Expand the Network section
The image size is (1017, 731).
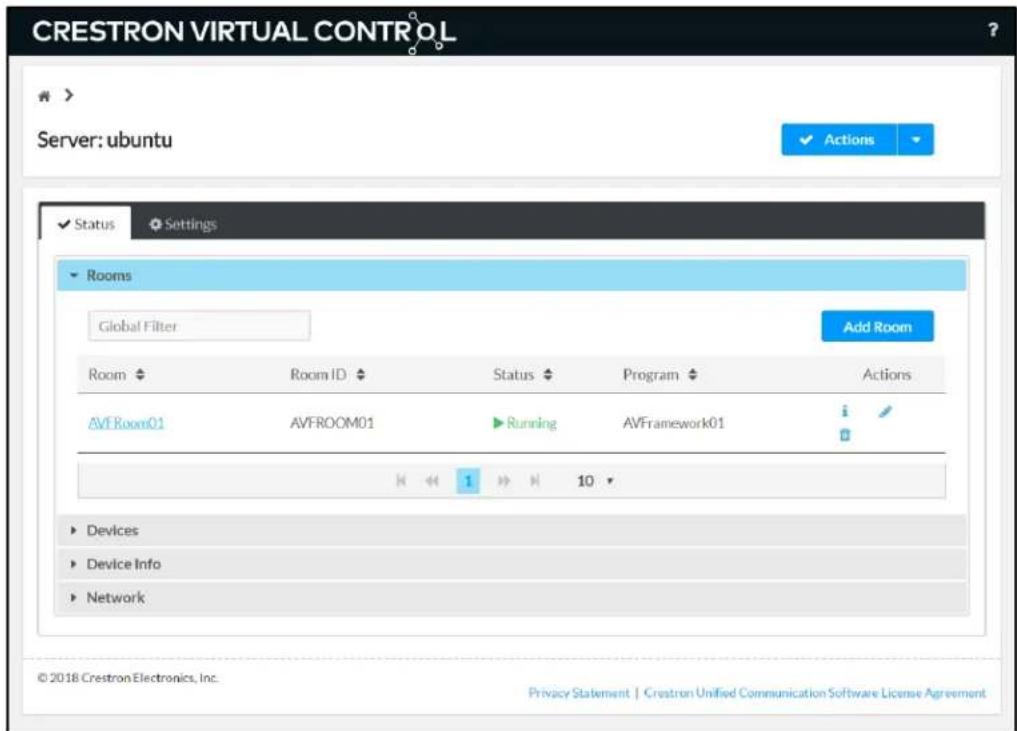[511, 597]
